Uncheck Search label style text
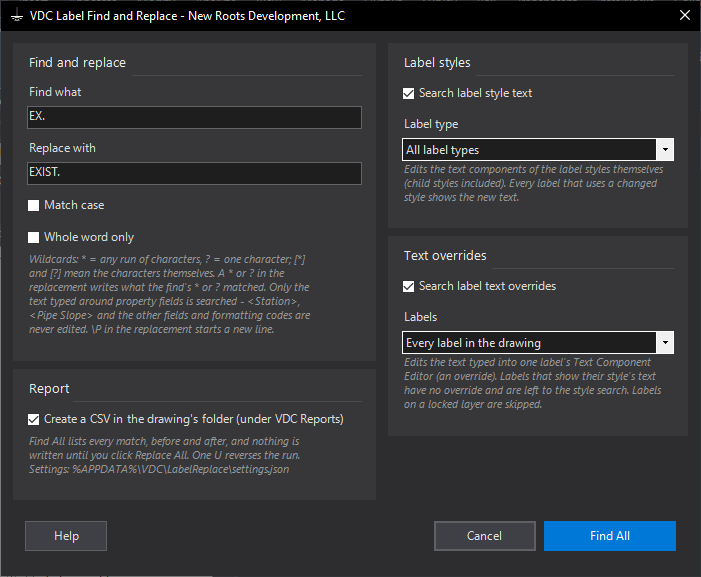701x577 pixels. click(x=409, y=93)
